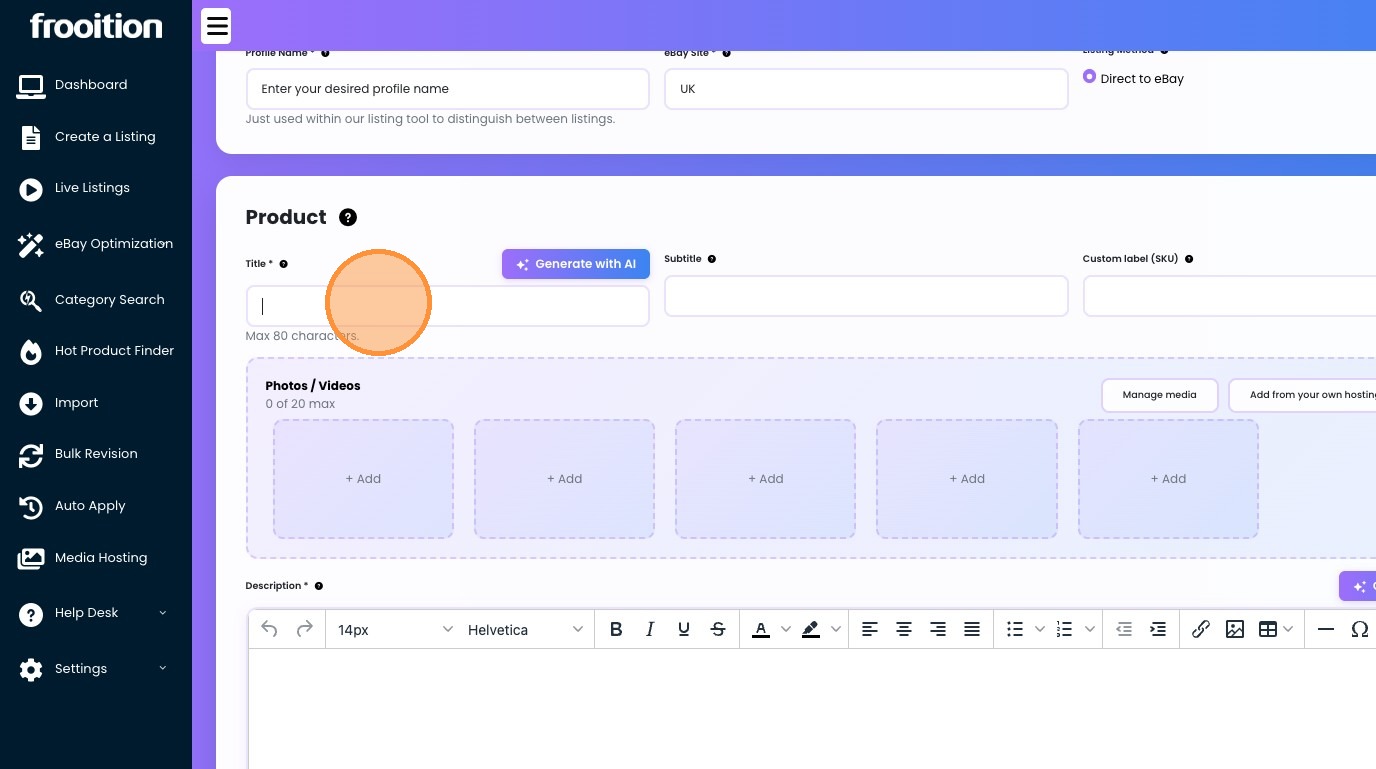The height and width of the screenshot is (769, 1376).
Task: Click the help icon beside Description label
Action: pos(319,586)
